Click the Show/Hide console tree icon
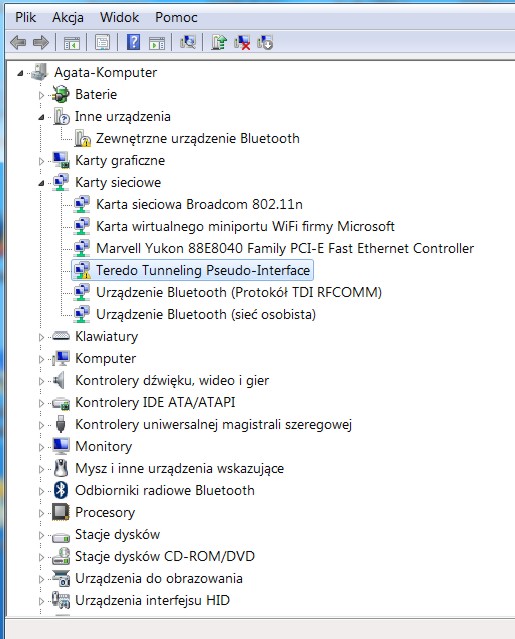Screen dimensions: 515x639 [72, 42]
